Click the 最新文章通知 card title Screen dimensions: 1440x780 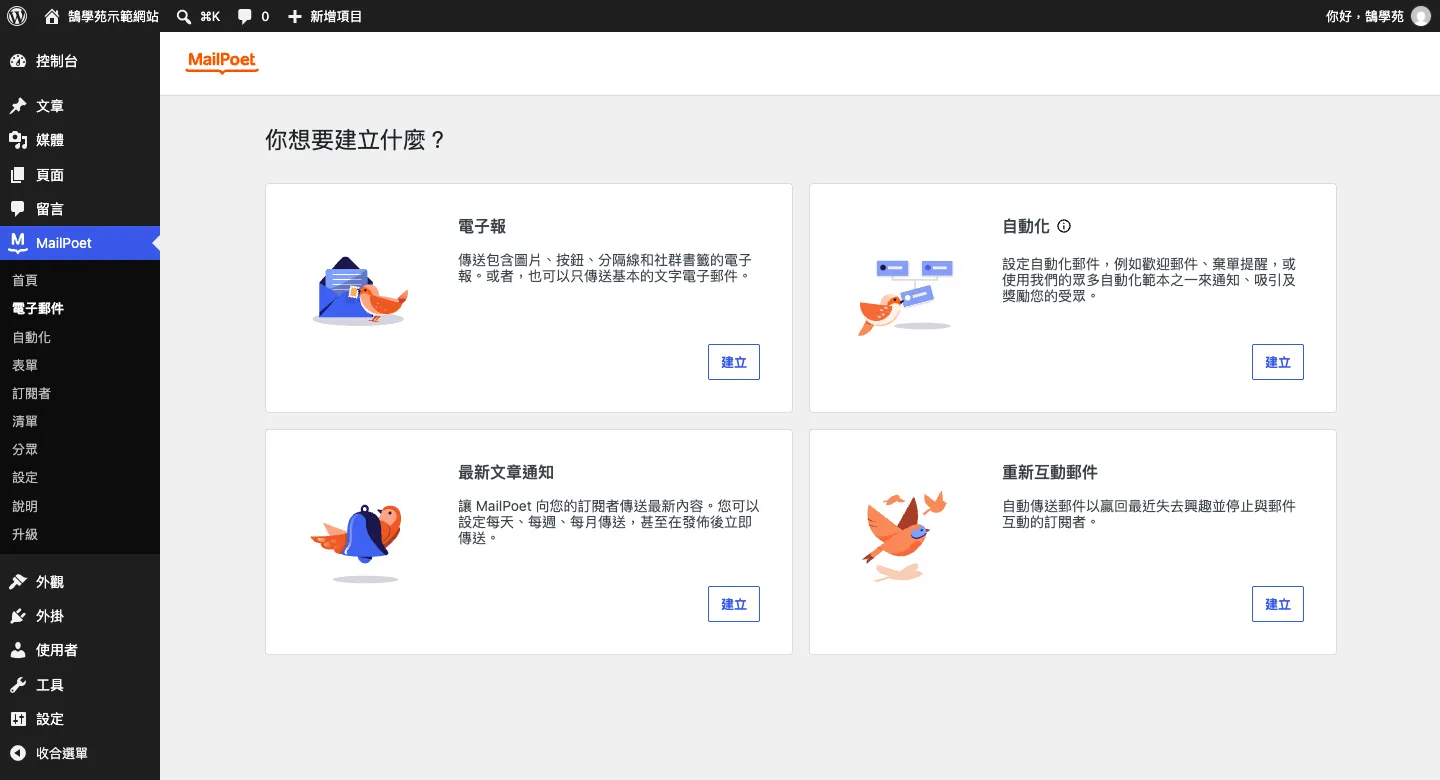506,472
